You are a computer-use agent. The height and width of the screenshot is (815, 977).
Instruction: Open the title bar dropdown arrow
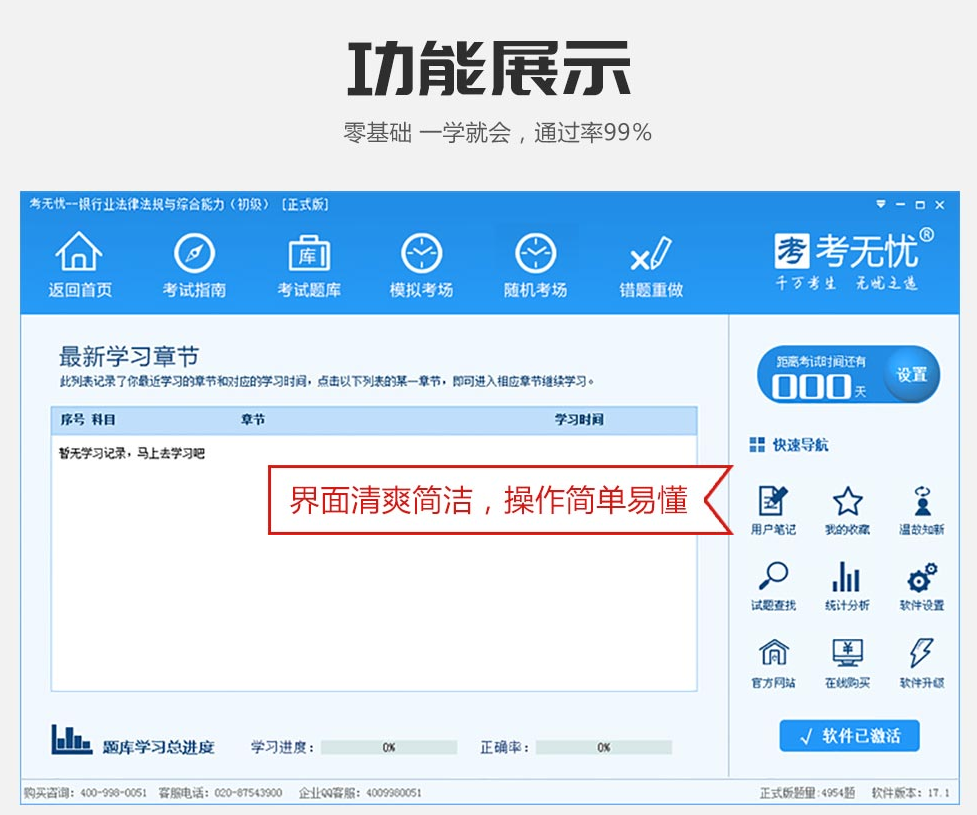pyautogui.click(x=880, y=204)
